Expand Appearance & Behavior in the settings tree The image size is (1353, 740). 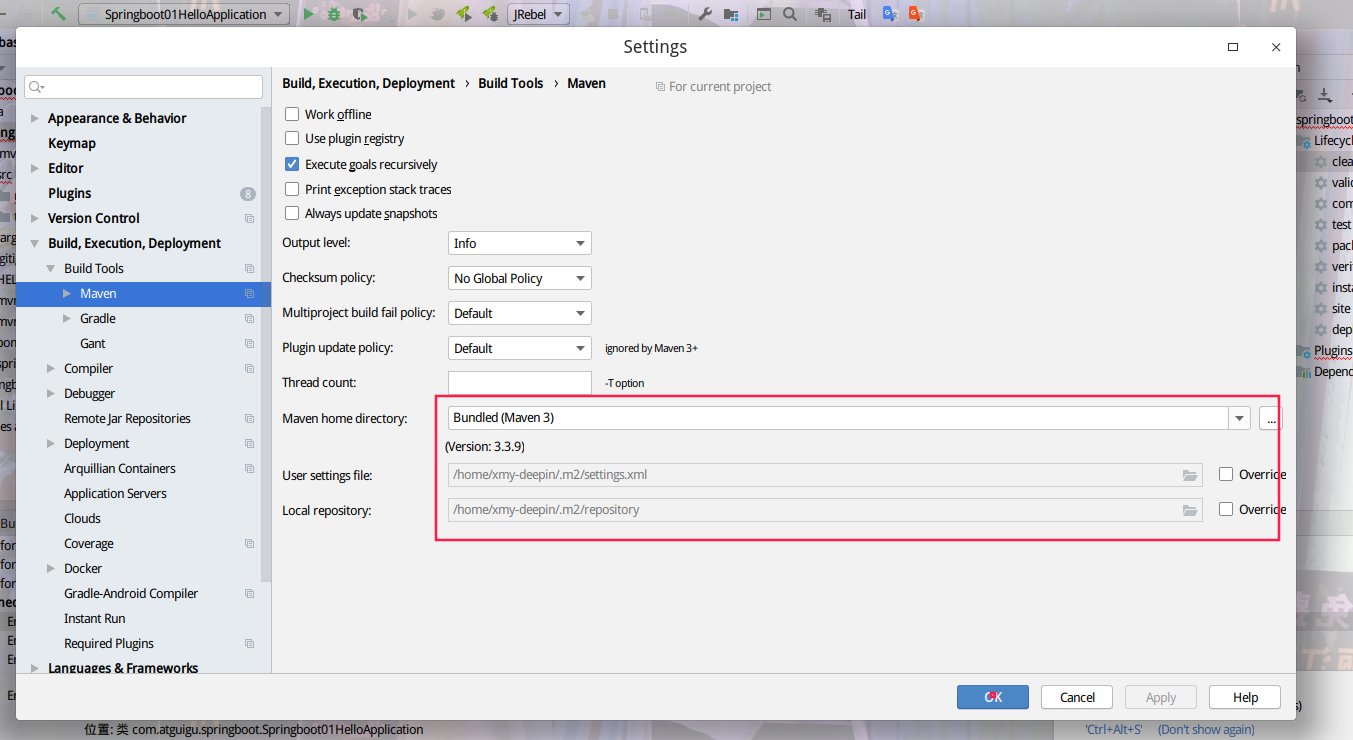tap(35, 118)
